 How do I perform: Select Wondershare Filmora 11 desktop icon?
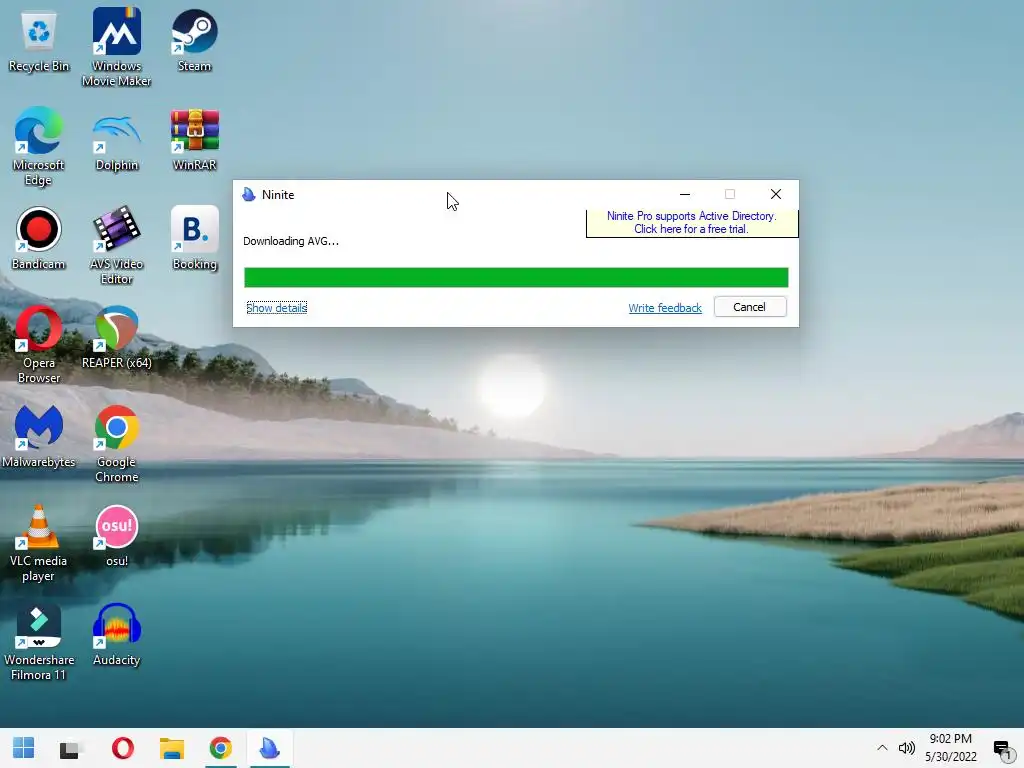(x=39, y=643)
